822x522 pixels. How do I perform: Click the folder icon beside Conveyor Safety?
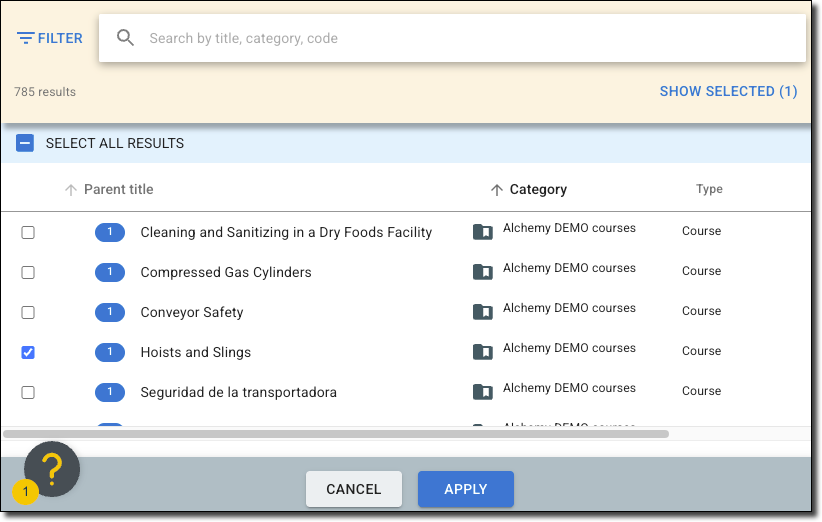coord(483,312)
